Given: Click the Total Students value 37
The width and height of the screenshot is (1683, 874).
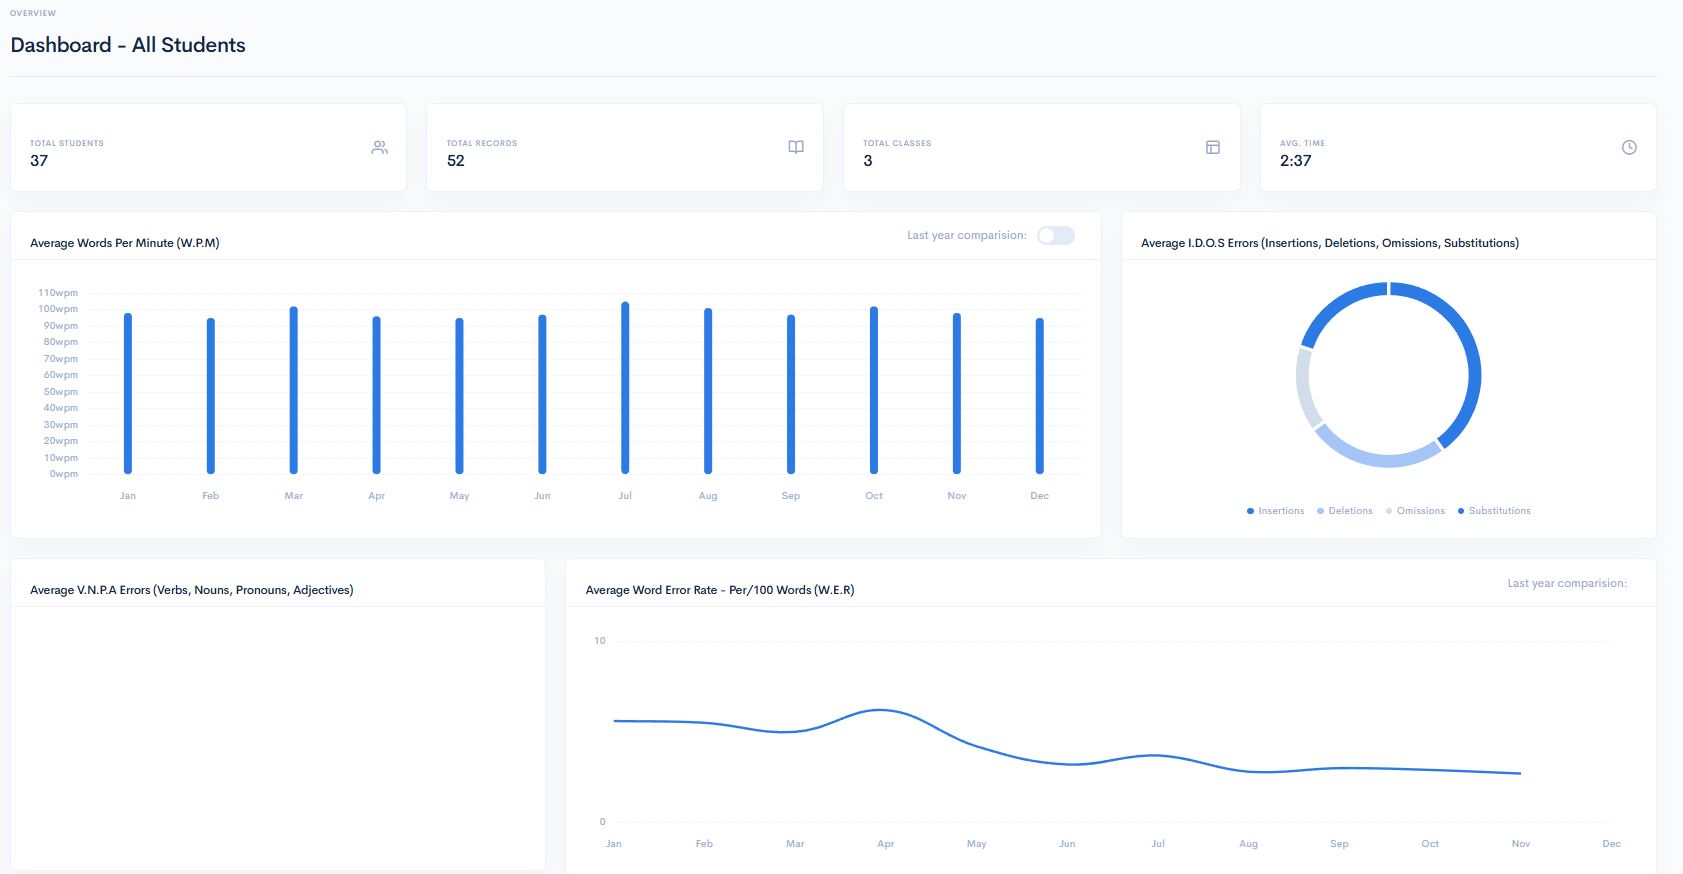Looking at the screenshot, I should 39,161.
